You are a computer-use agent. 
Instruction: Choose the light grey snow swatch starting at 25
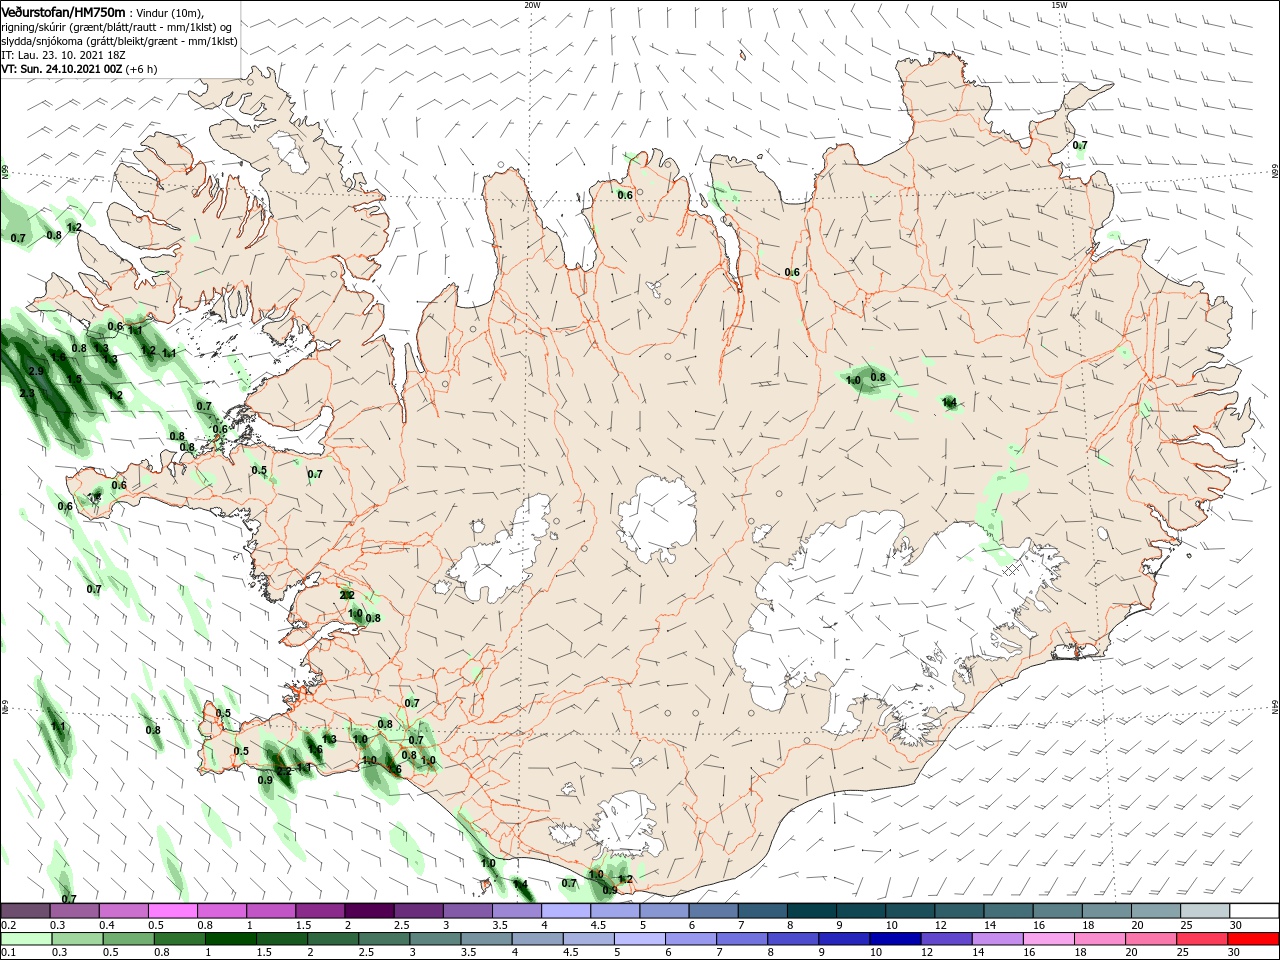1205,911
